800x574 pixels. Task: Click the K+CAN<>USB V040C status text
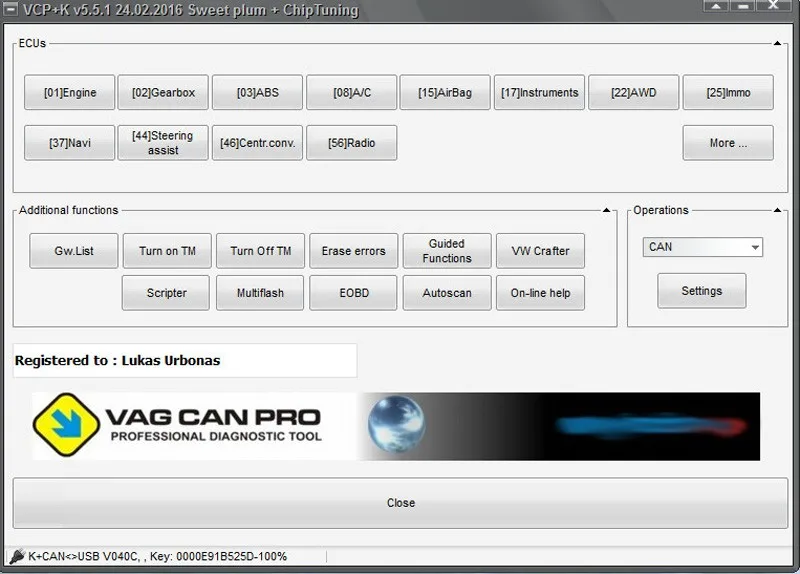click(x=158, y=556)
